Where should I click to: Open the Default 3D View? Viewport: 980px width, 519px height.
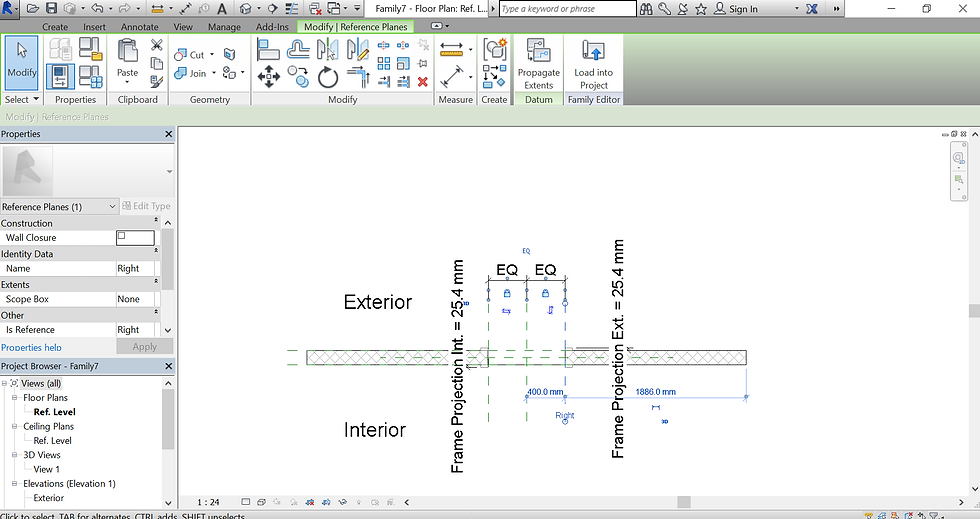(246, 9)
